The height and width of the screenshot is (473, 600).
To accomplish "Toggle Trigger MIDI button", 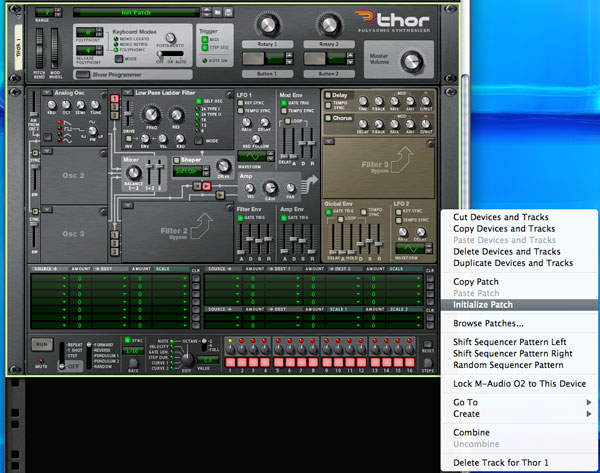I will tap(205, 39).
